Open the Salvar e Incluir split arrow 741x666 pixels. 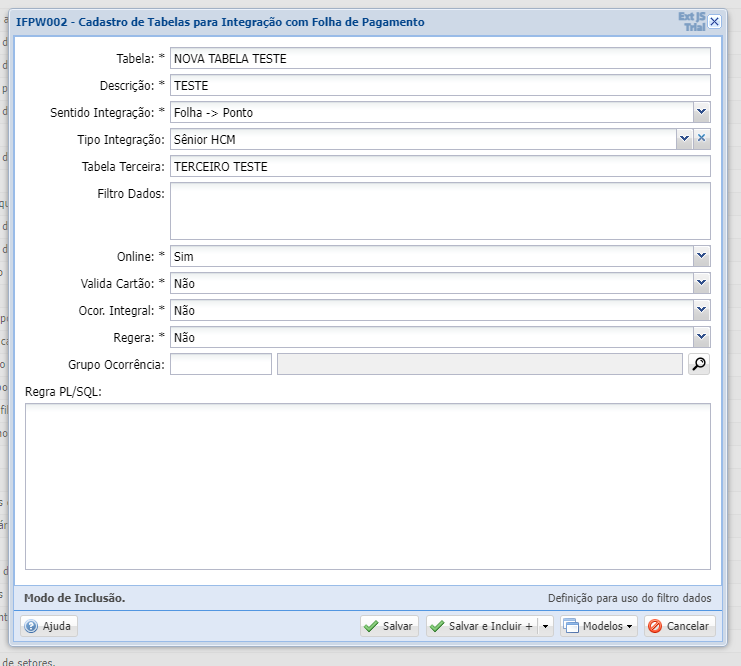[545, 626]
